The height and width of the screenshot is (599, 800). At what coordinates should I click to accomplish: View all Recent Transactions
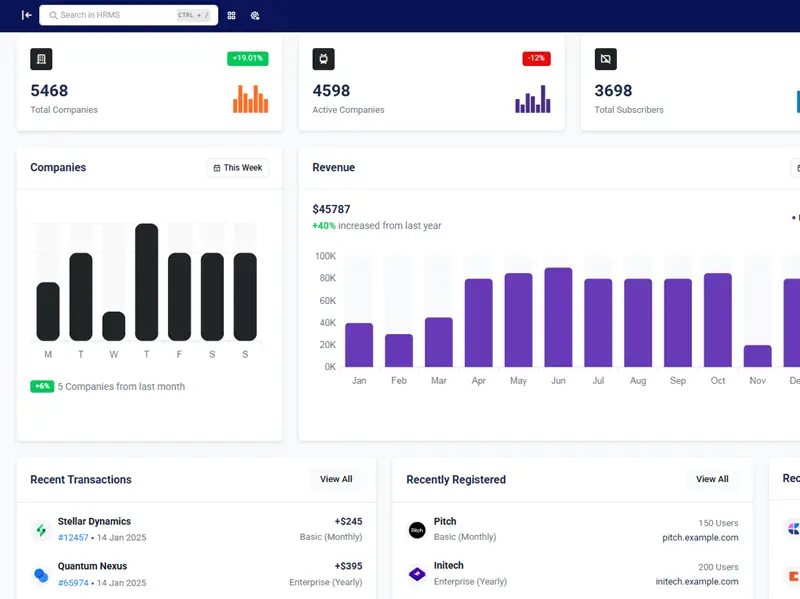pyautogui.click(x=336, y=480)
